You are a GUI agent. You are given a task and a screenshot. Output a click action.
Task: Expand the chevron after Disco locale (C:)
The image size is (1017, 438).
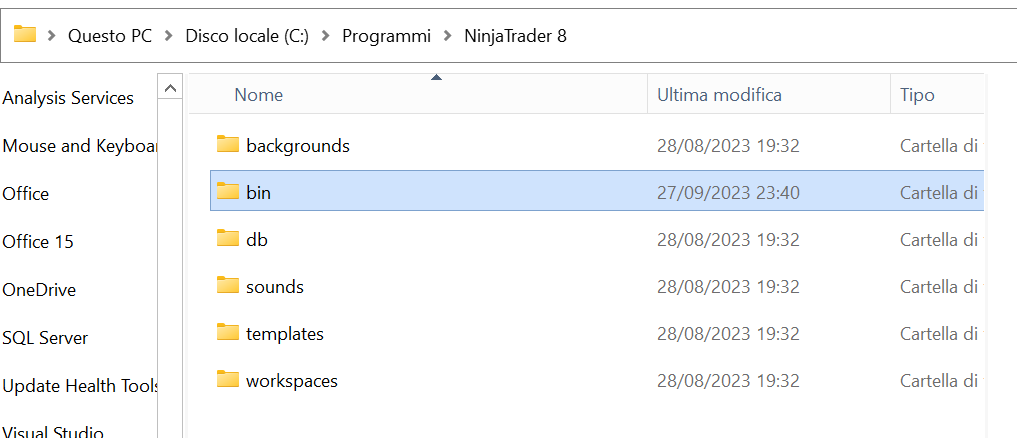coord(326,36)
